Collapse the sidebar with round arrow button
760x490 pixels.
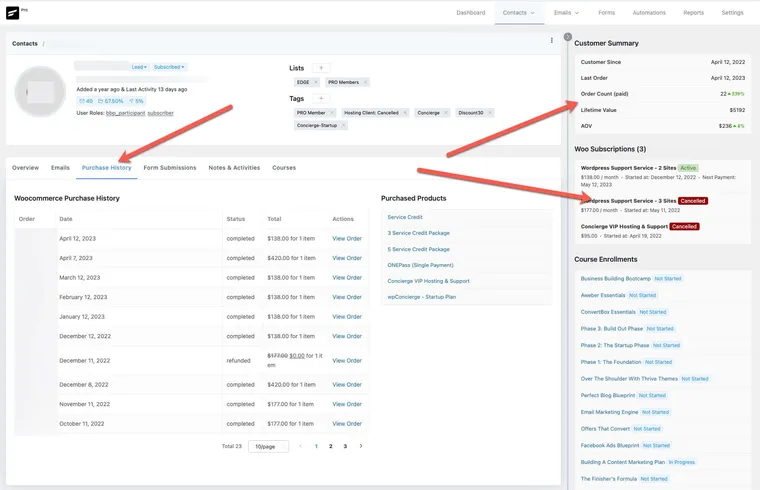[568, 37]
